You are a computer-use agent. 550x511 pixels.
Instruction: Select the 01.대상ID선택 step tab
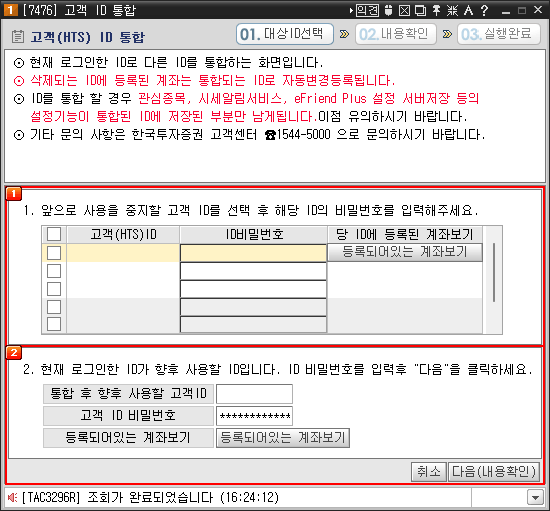pos(285,34)
